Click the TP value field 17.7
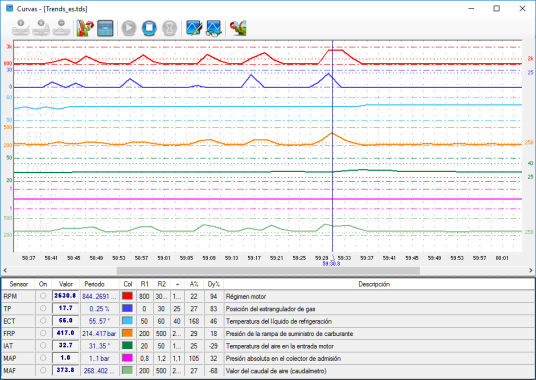Screen dimensions: 536x380 tap(65, 308)
